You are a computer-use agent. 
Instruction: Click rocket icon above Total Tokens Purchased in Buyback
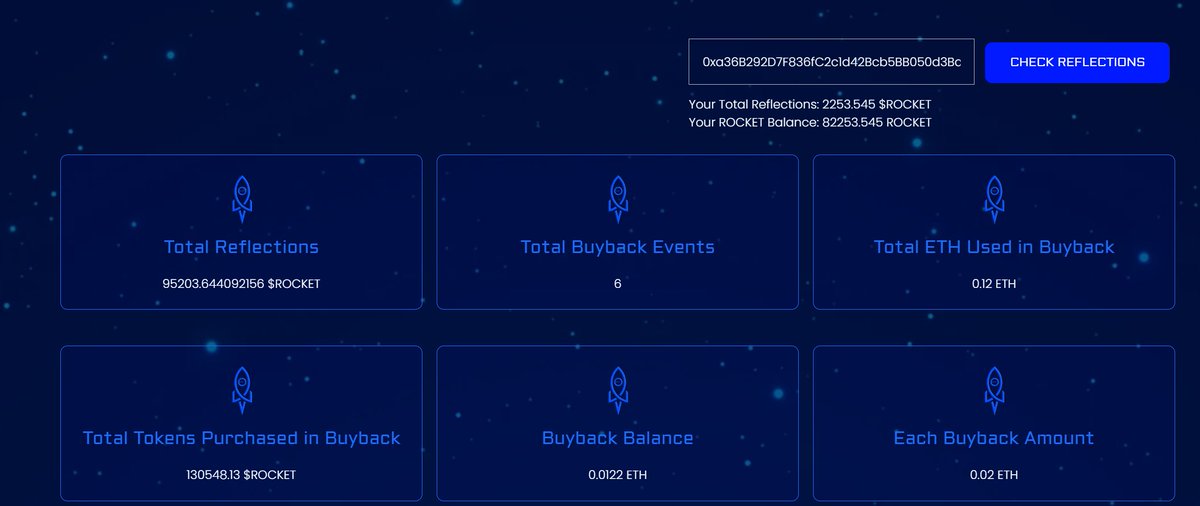(241, 390)
